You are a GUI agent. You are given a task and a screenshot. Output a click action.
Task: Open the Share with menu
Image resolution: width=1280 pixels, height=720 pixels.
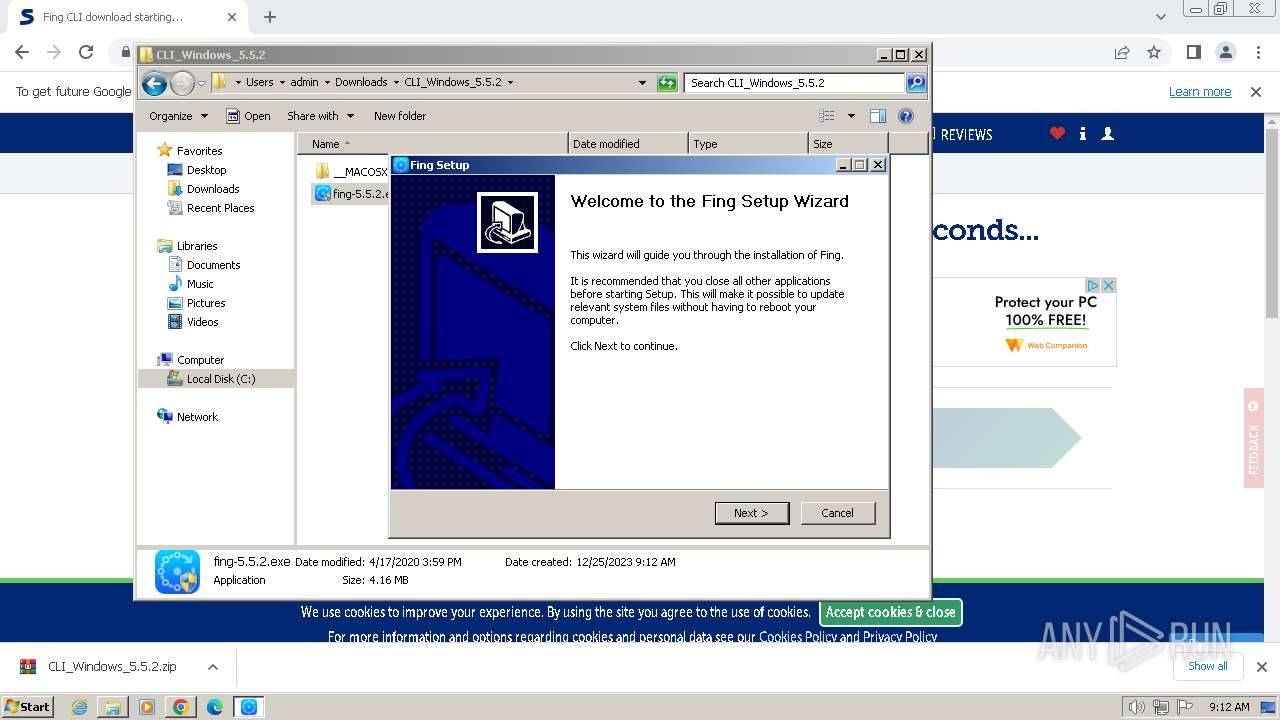pyautogui.click(x=320, y=116)
